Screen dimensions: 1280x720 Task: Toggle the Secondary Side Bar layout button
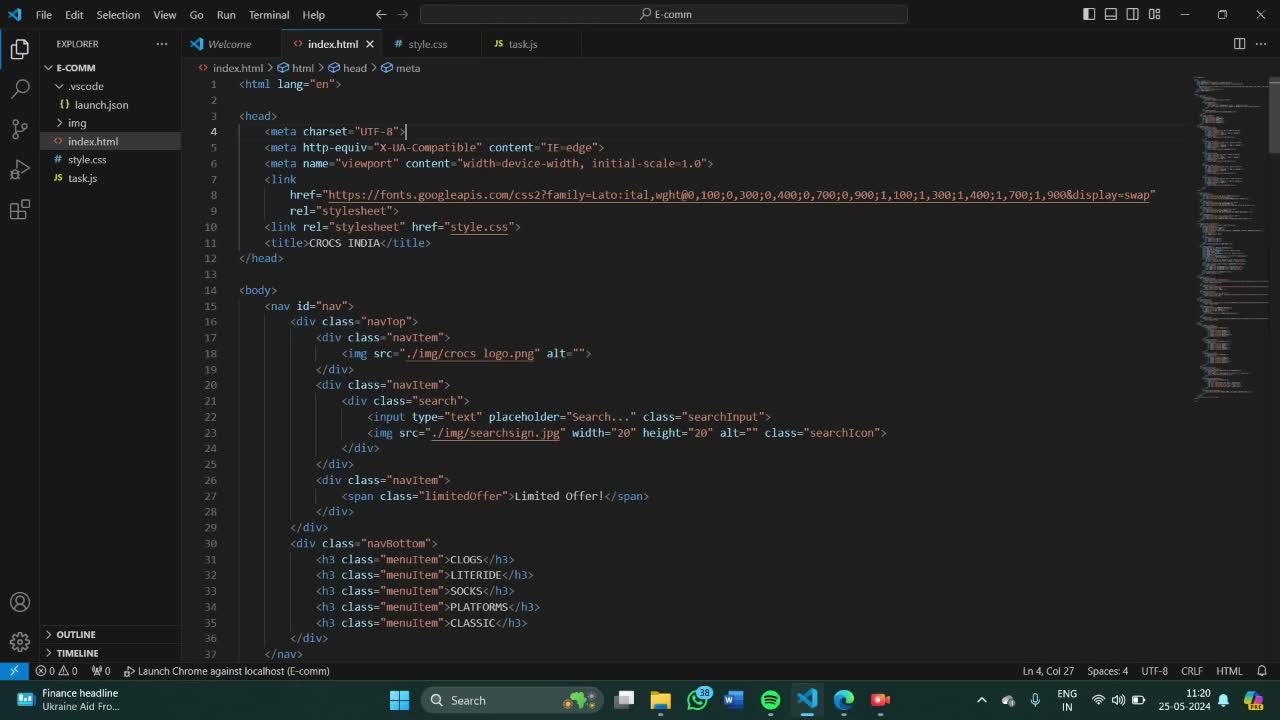pos(1133,15)
